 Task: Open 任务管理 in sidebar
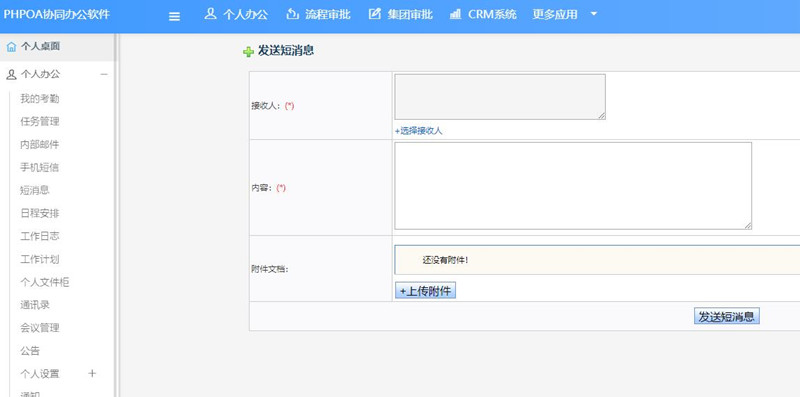[39, 121]
